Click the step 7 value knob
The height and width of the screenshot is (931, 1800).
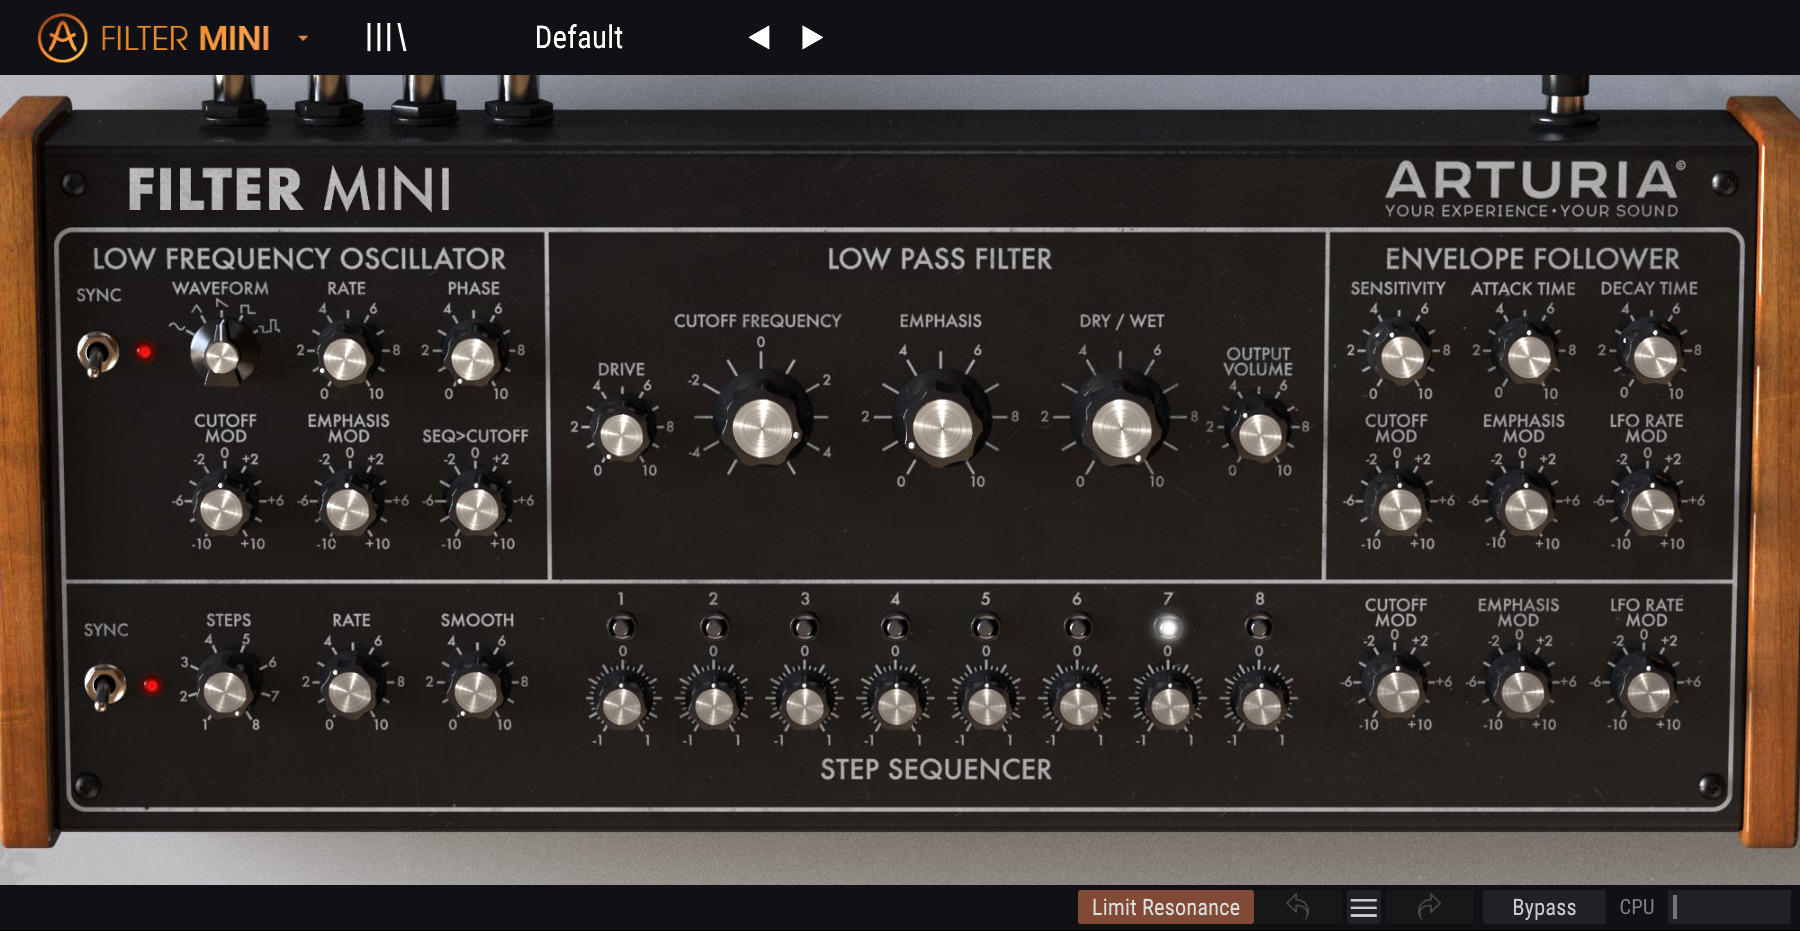1169,704
